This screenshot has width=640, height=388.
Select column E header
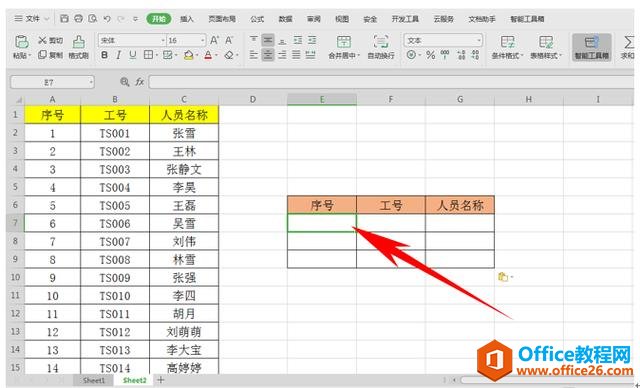pyautogui.click(x=322, y=99)
